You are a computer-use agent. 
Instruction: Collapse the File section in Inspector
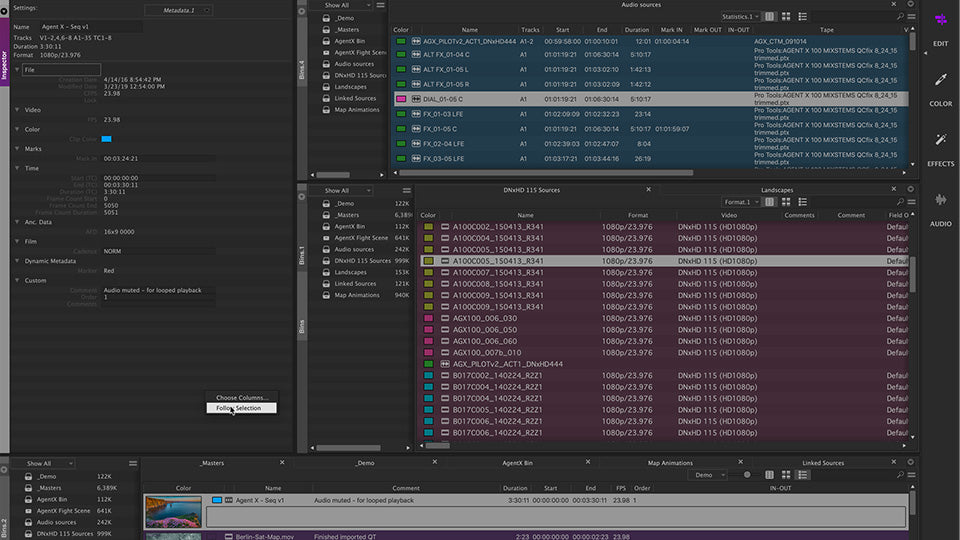[17, 70]
